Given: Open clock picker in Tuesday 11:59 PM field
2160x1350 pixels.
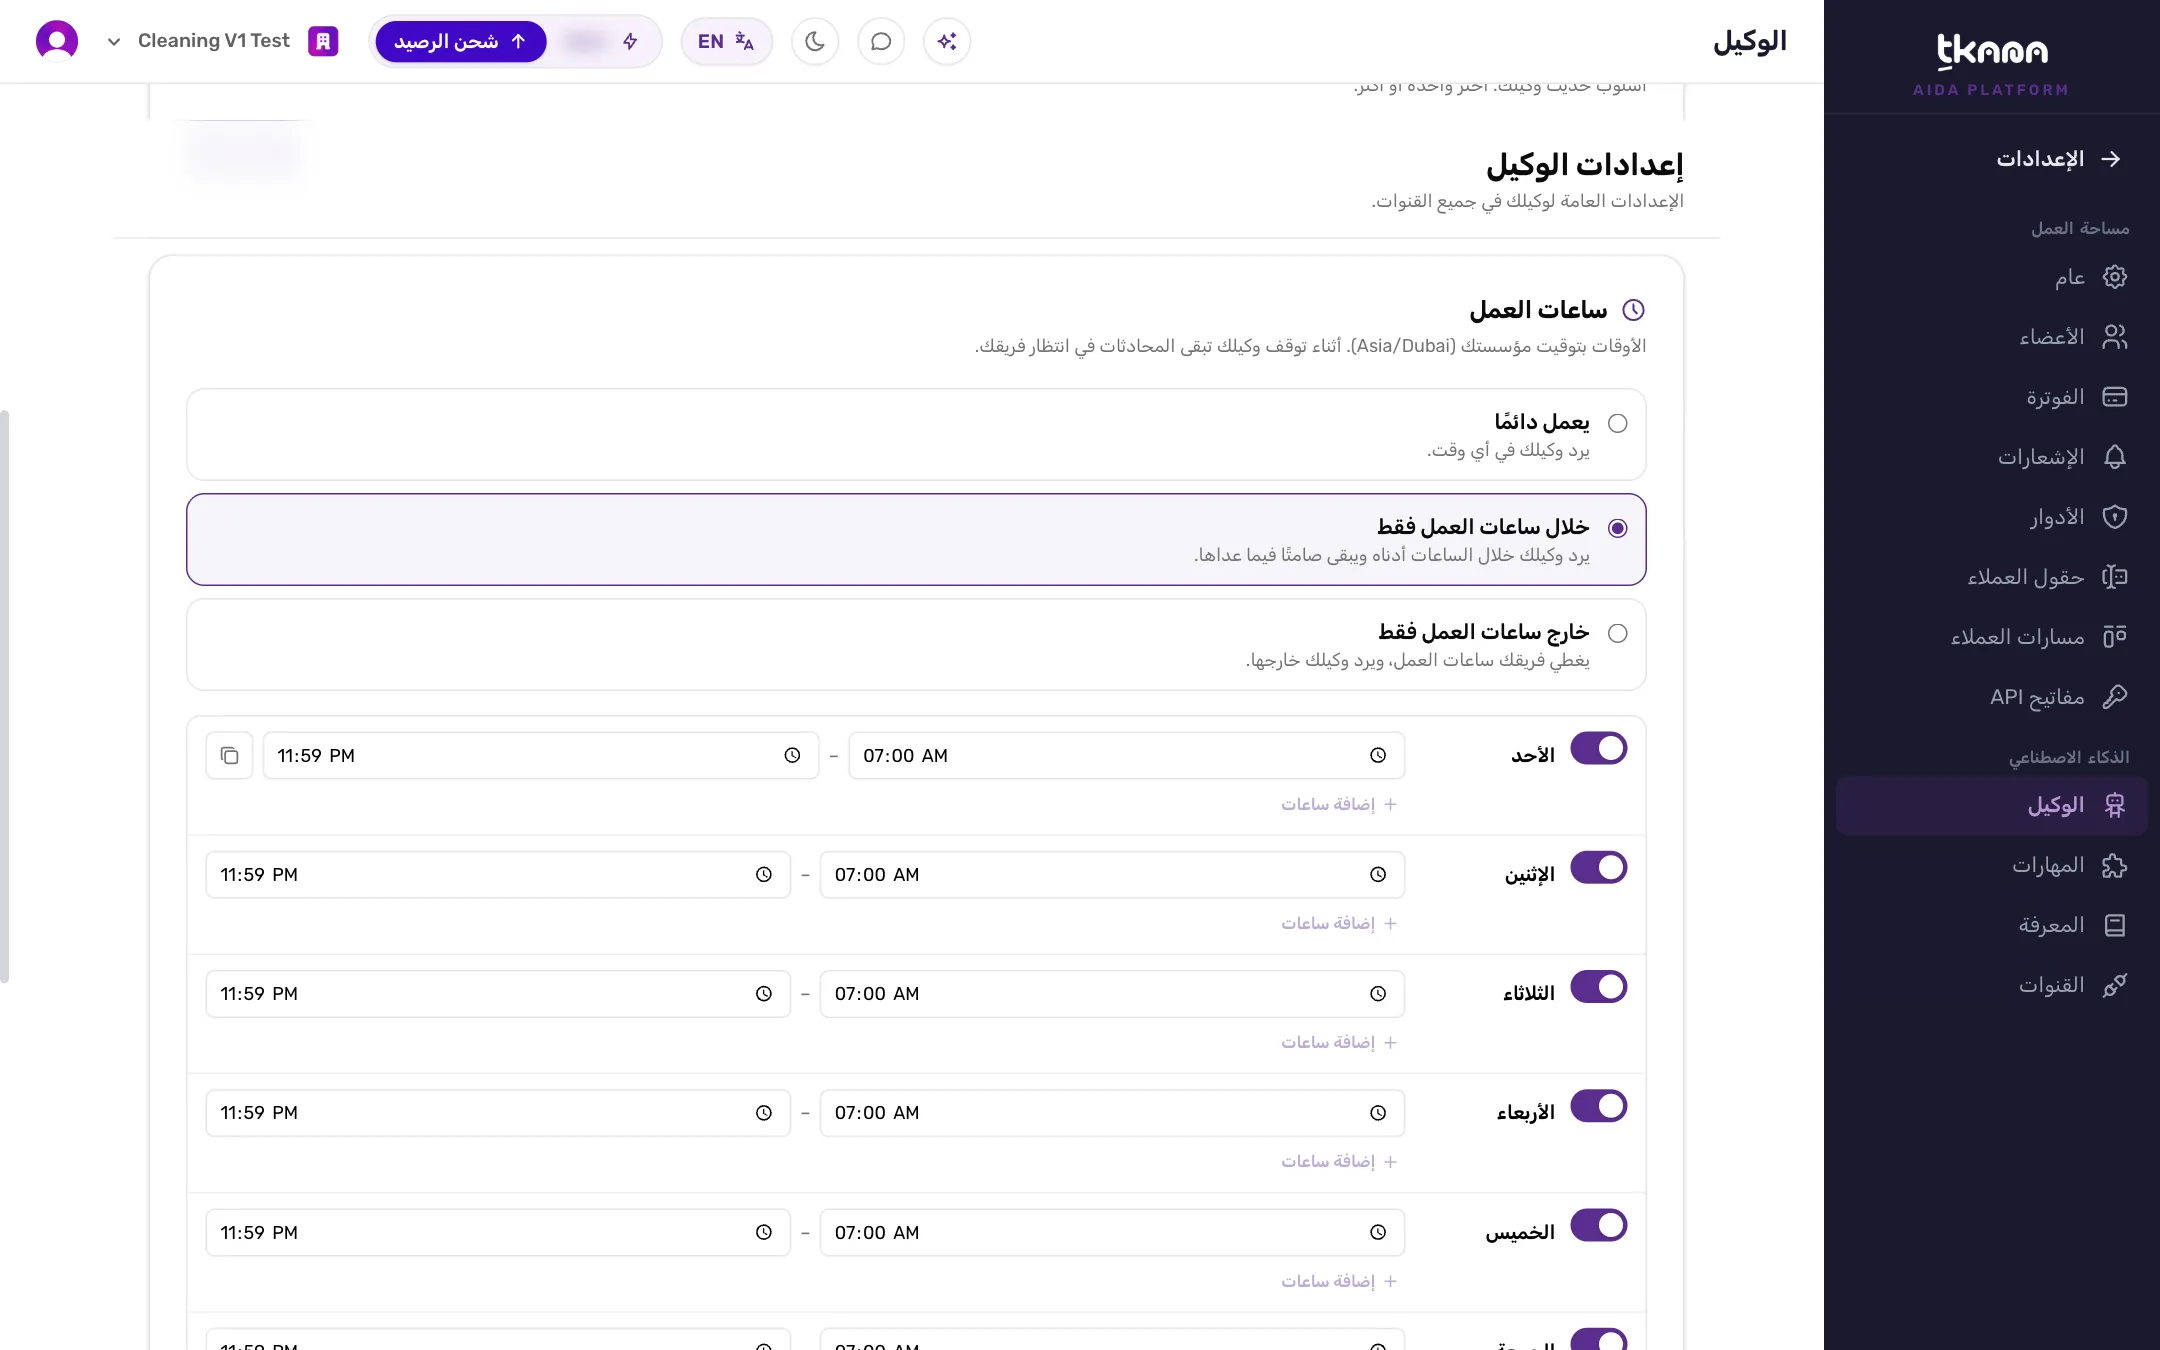Looking at the screenshot, I should tap(764, 993).
